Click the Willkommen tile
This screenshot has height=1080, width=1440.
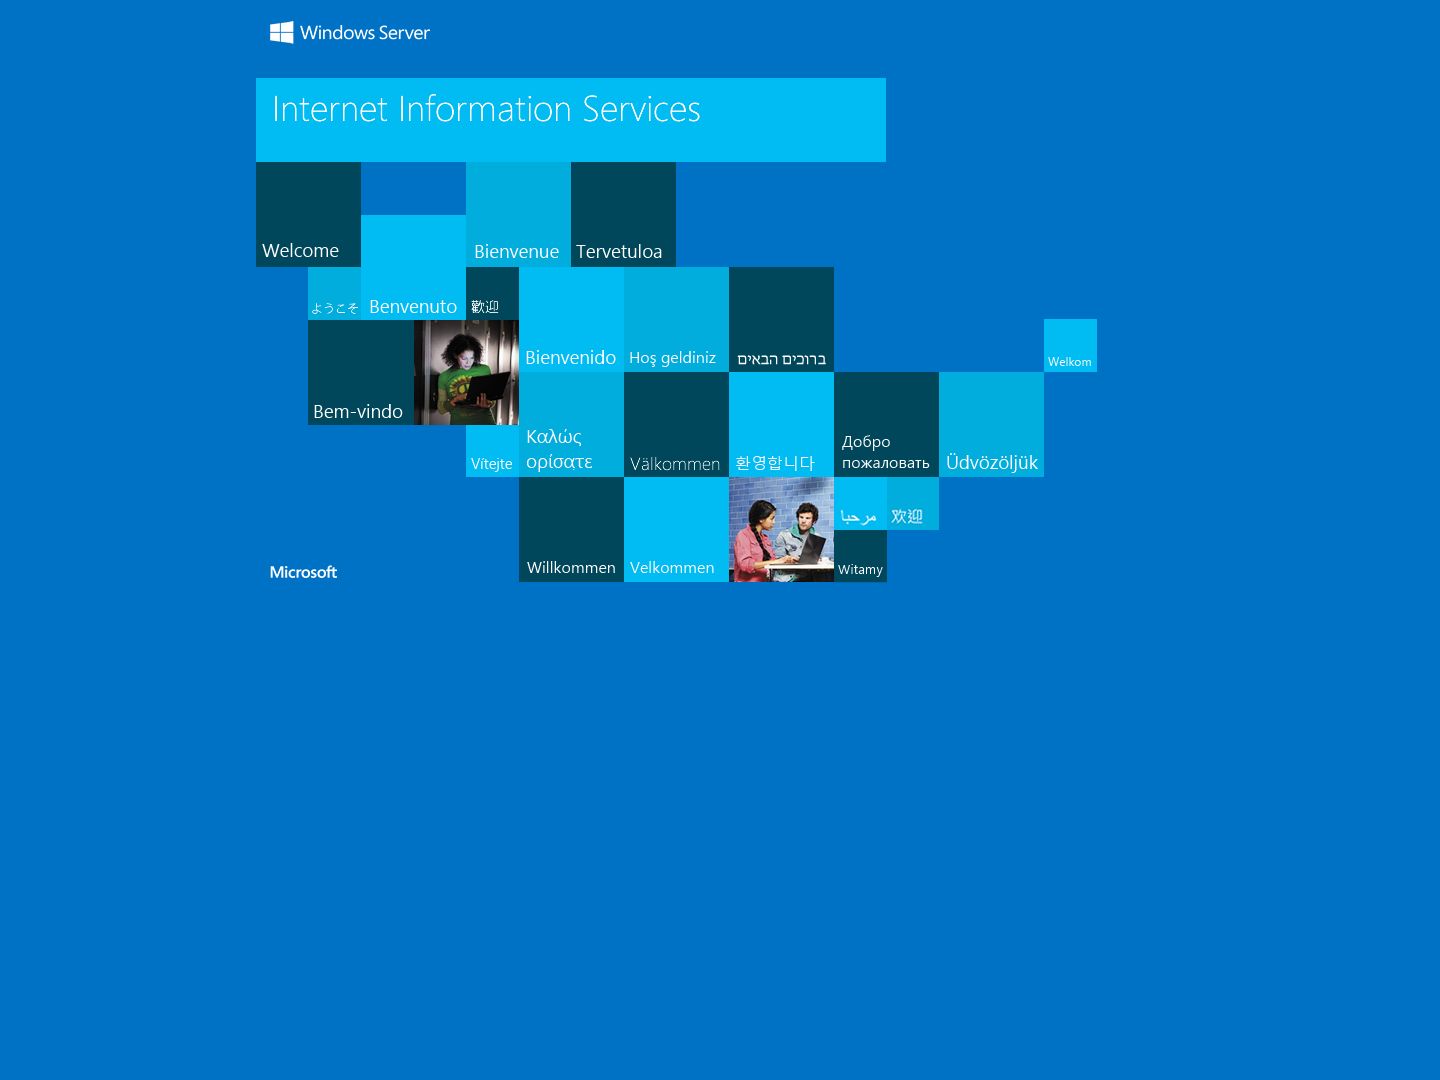(x=571, y=529)
